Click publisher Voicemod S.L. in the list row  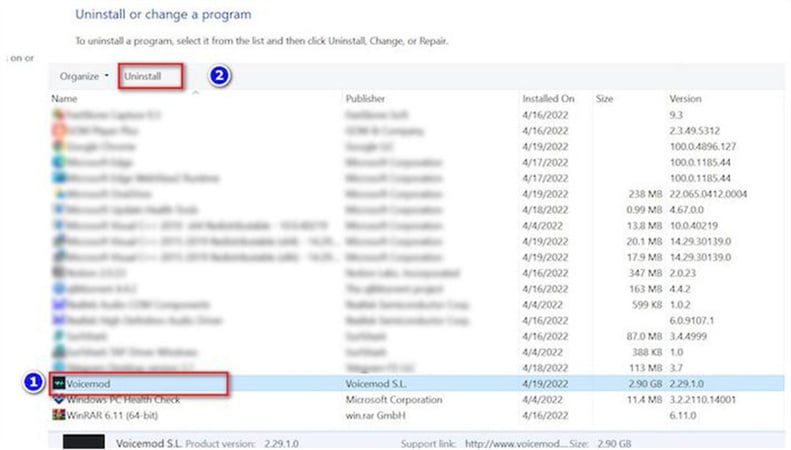click(376, 383)
